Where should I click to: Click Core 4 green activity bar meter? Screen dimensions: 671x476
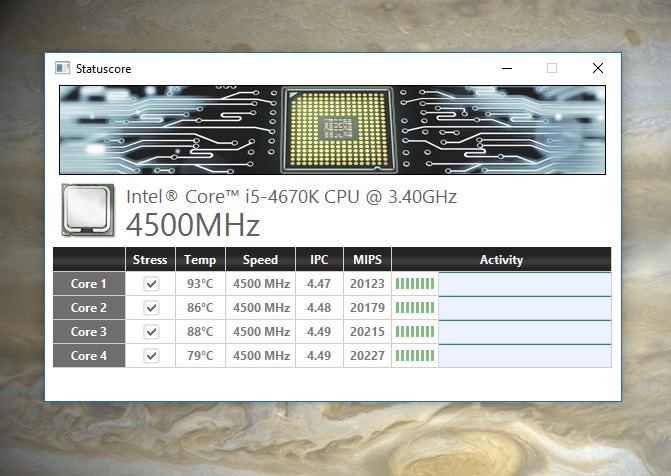pyautogui.click(x=415, y=356)
